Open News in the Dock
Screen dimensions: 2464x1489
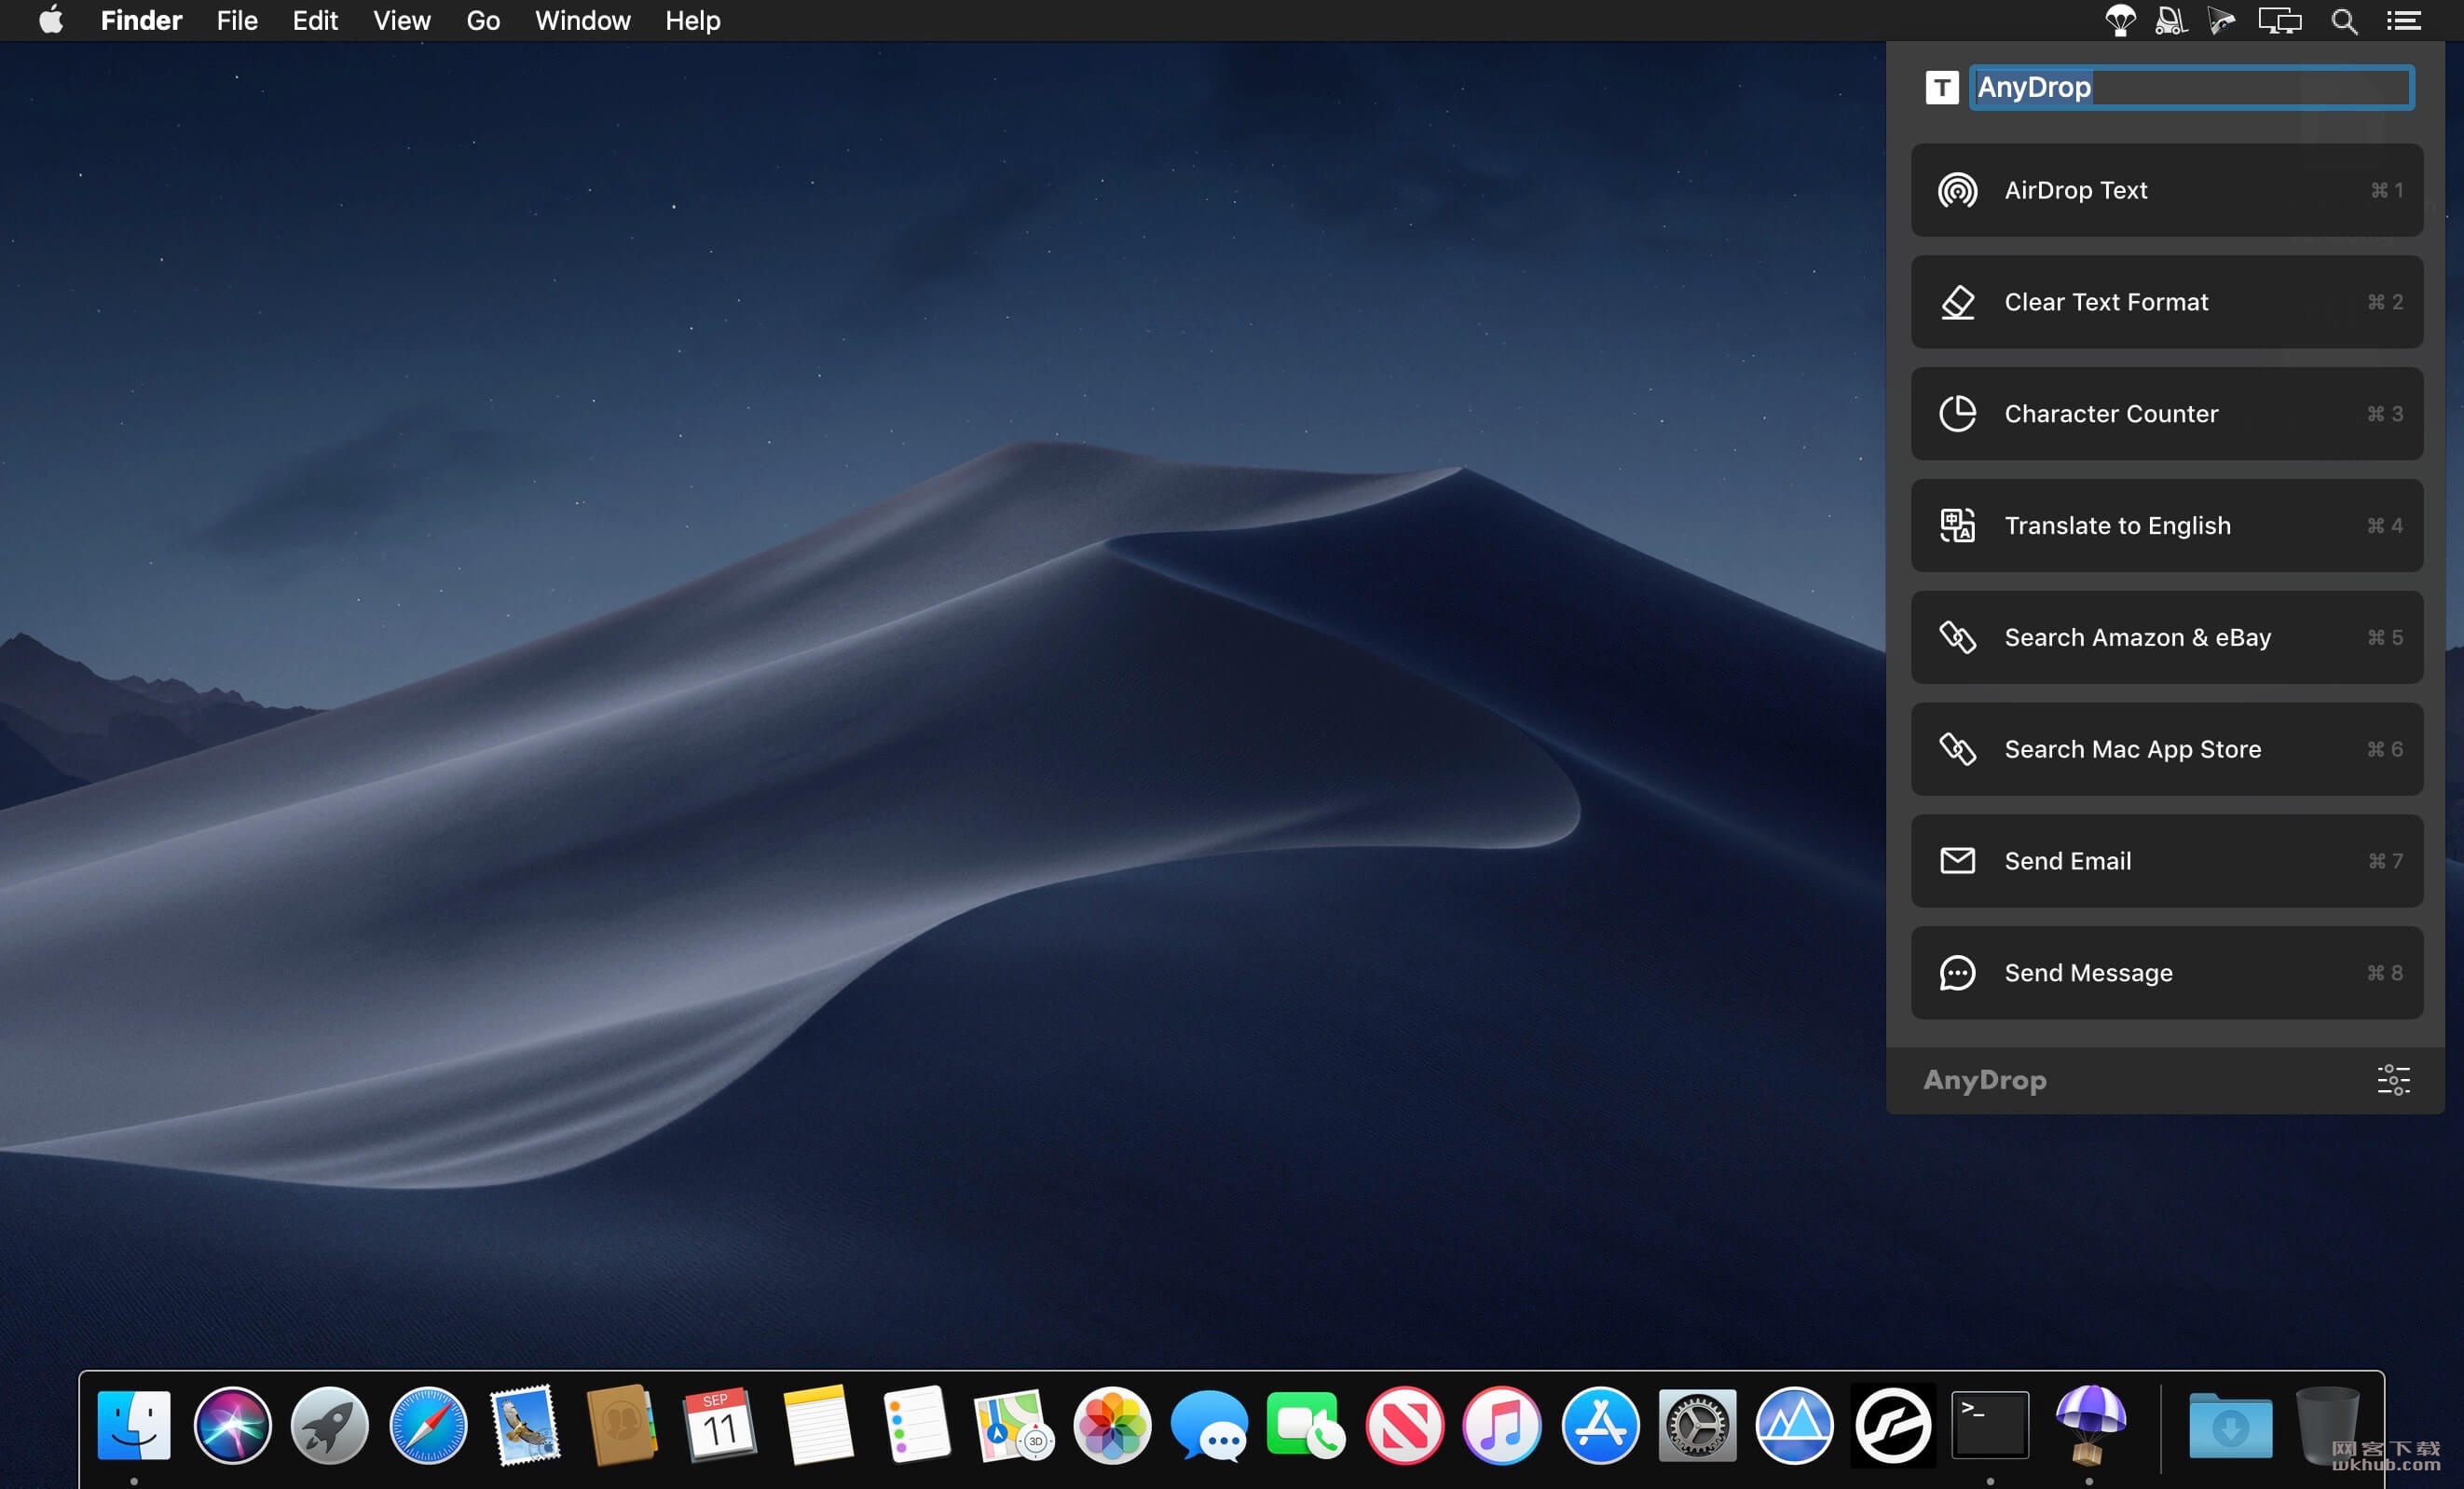[x=1404, y=1425]
